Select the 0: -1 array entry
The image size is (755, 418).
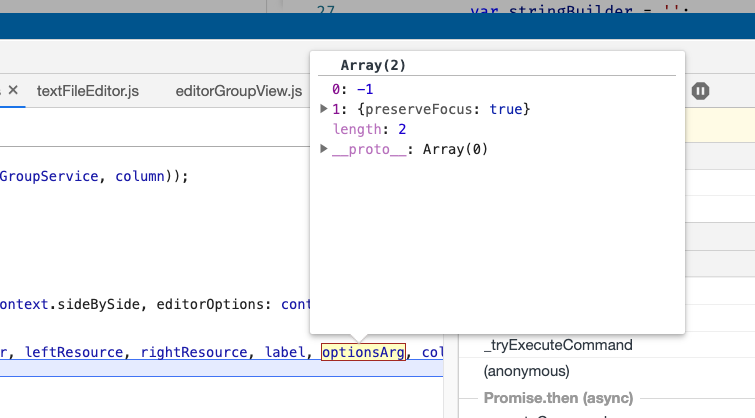coord(352,89)
